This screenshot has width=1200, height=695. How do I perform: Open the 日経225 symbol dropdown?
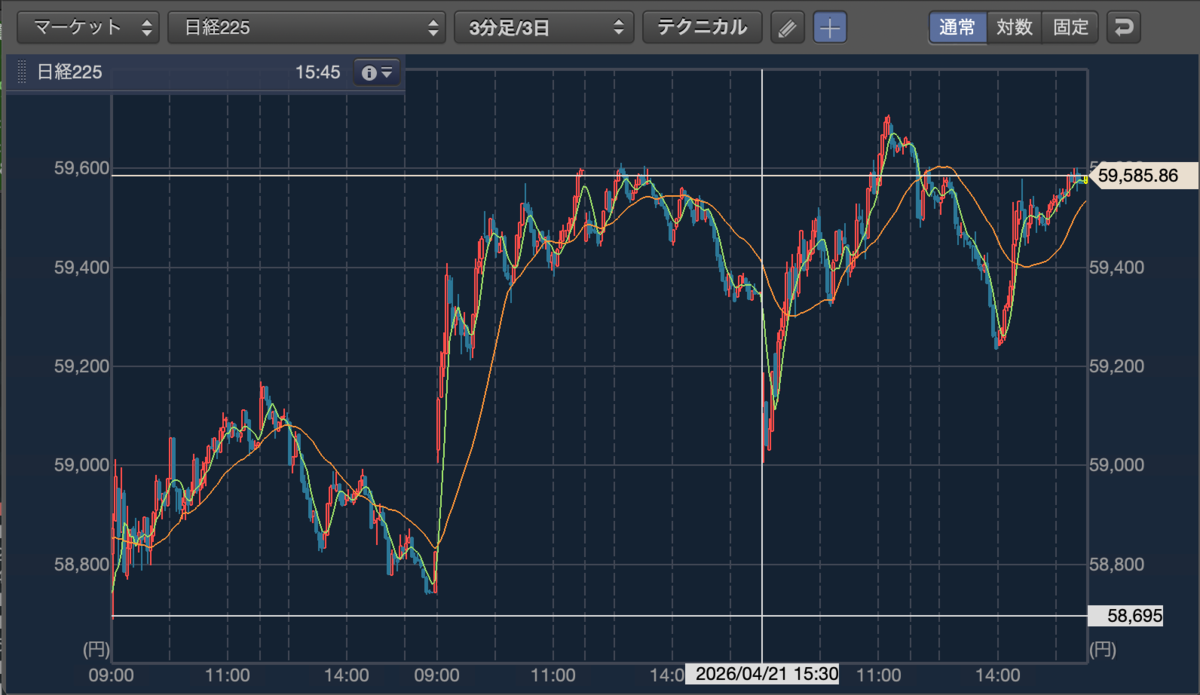(x=306, y=27)
